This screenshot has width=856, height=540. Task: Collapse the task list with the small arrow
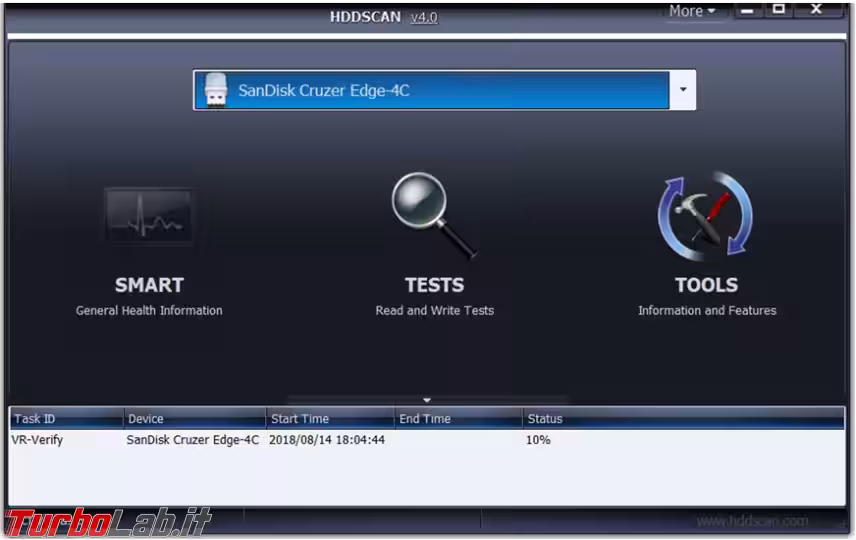click(427, 400)
